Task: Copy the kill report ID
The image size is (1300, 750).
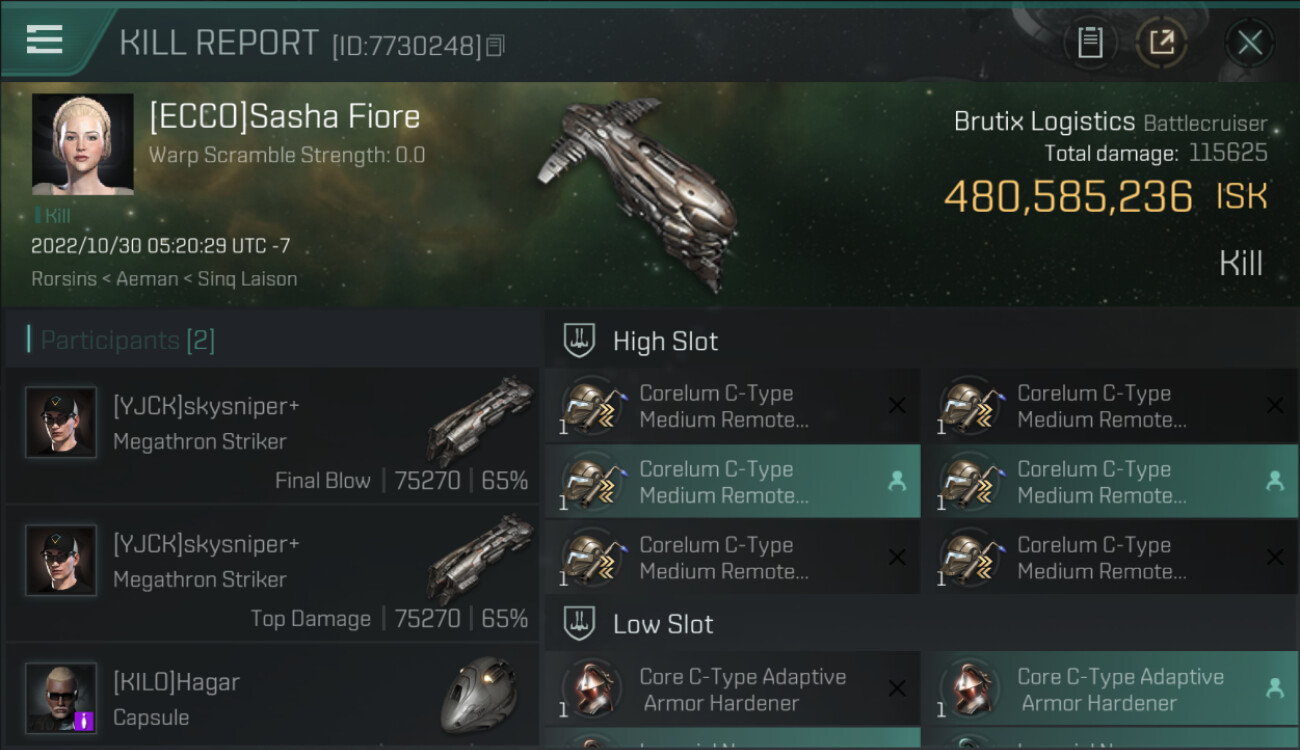Action: click(x=496, y=45)
